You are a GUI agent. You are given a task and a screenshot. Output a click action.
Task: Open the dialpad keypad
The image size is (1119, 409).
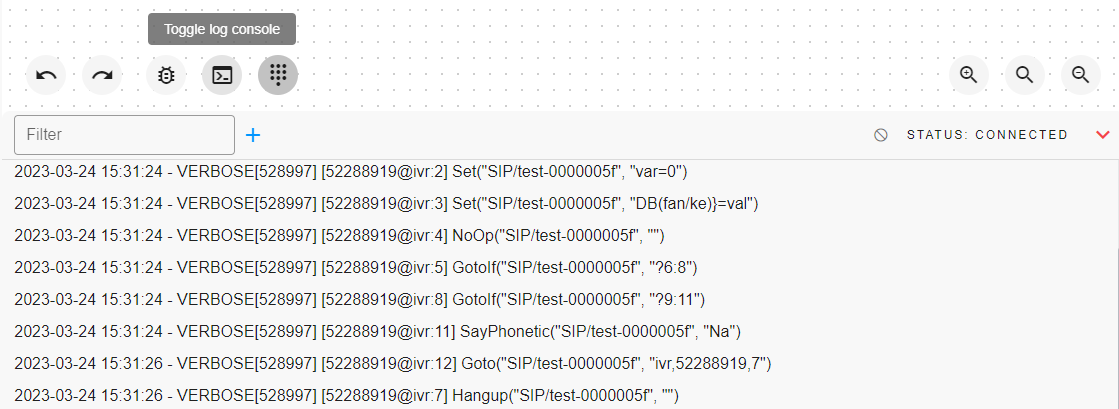pyautogui.click(x=278, y=75)
